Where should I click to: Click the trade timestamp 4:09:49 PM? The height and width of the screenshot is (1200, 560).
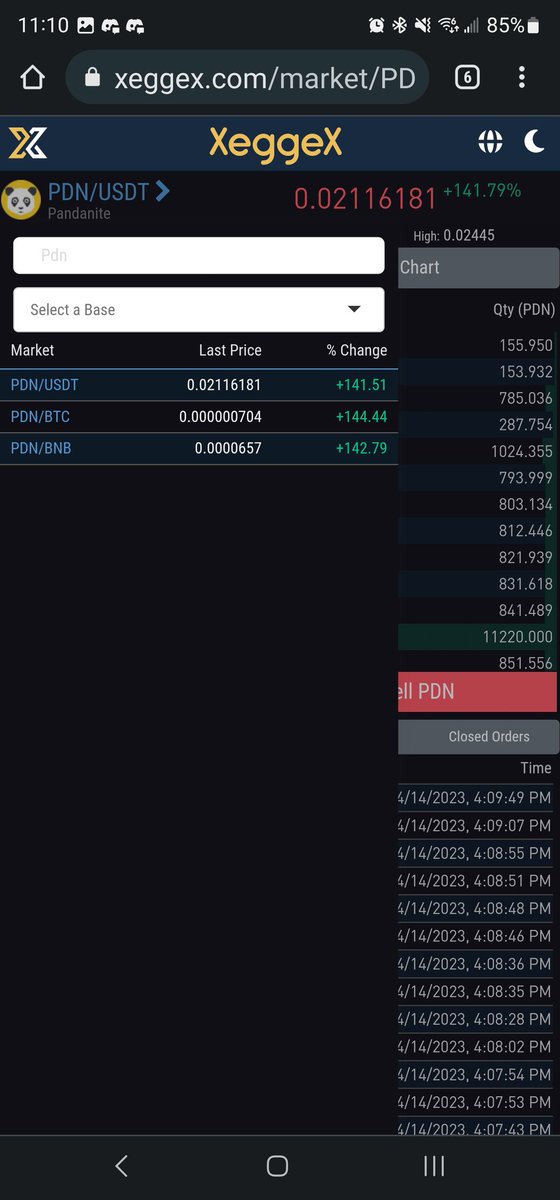[x=475, y=798]
